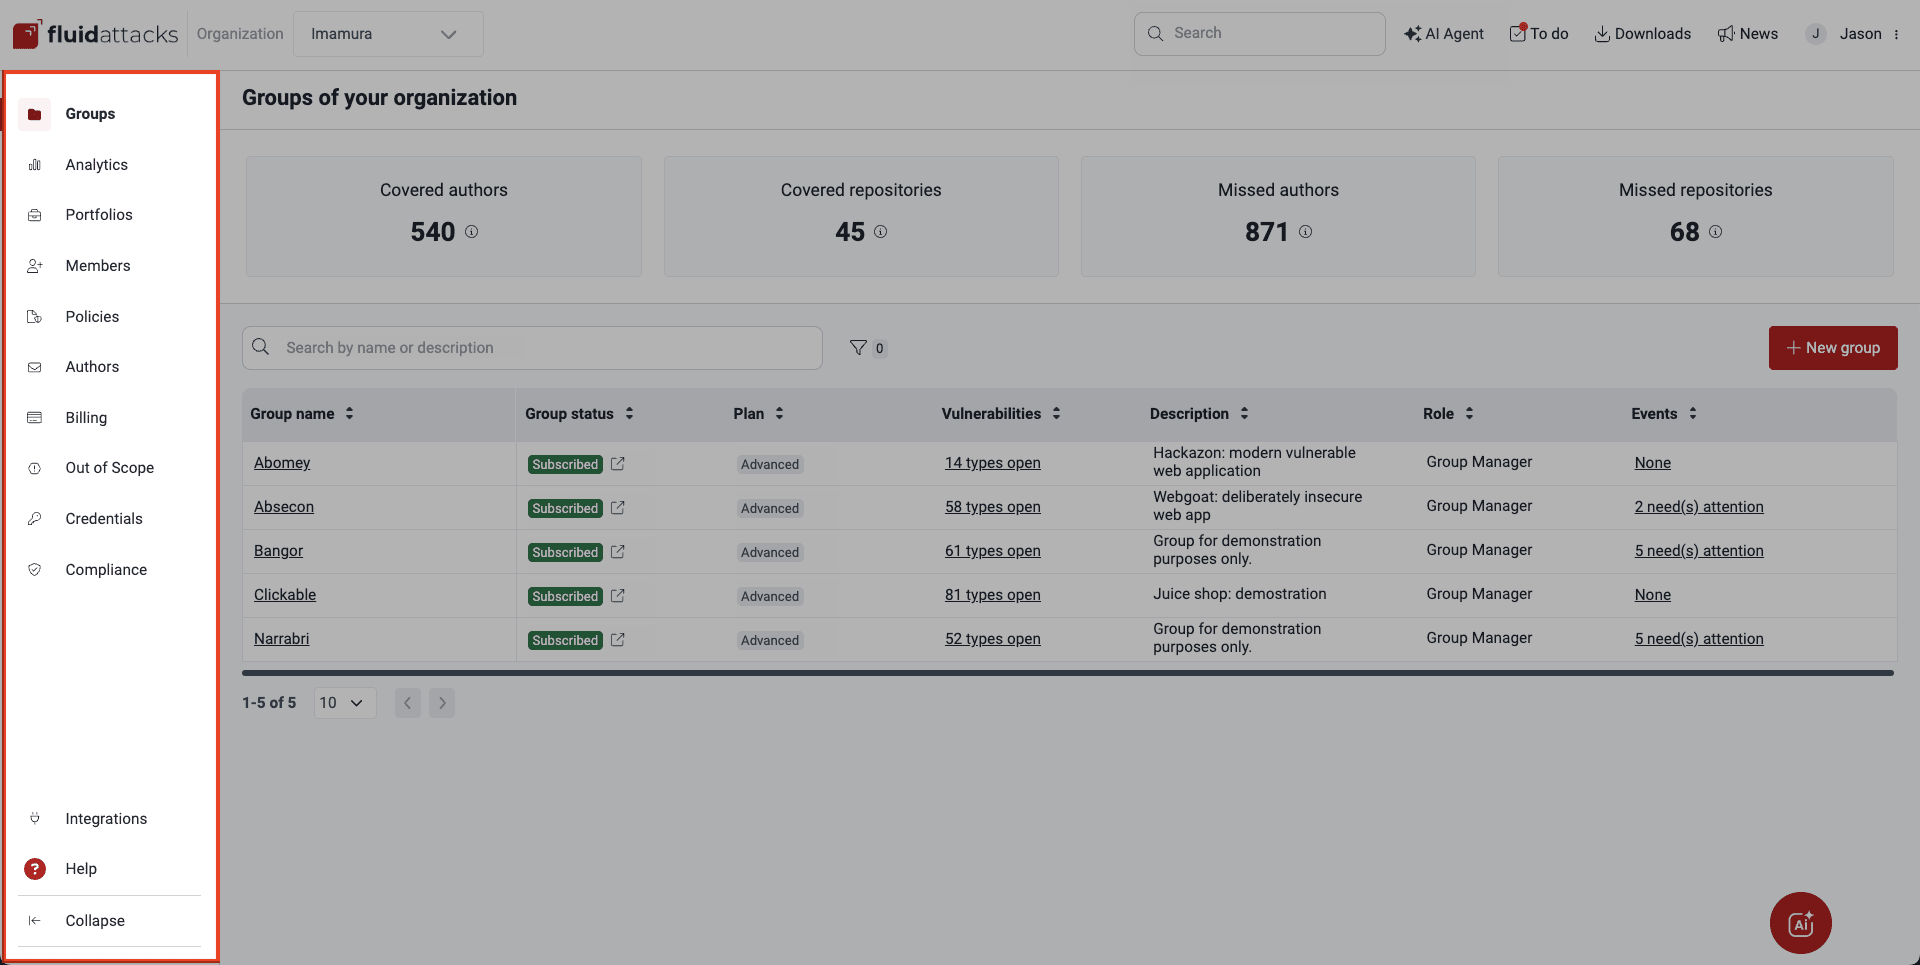
Task: Click the AI assistant floating button
Action: coord(1800,923)
